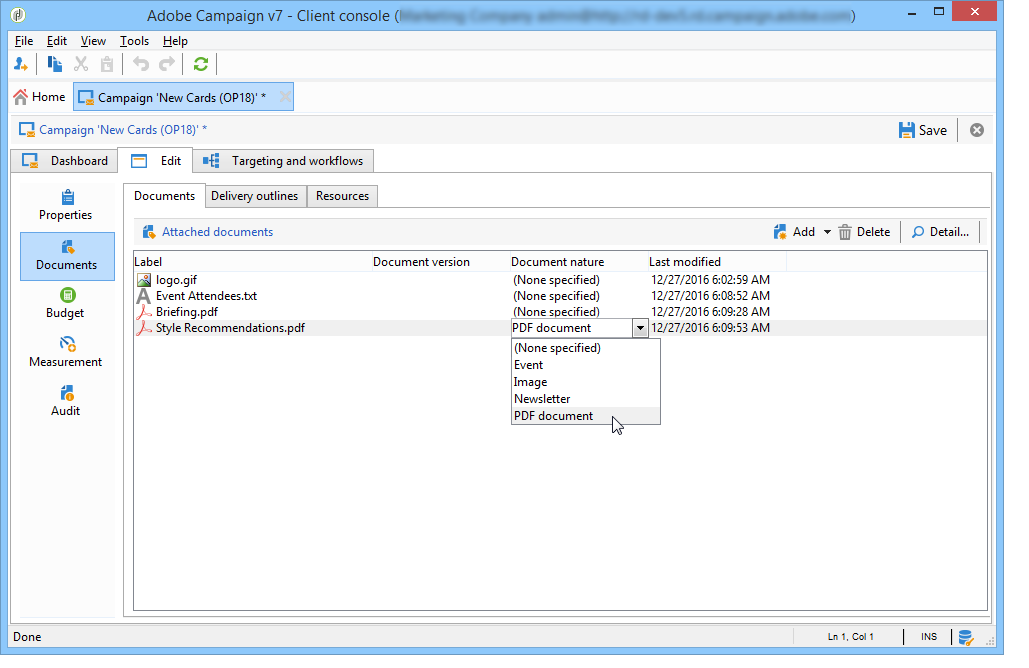Click the Document nature cell for Briefing.pdf
1029x668 pixels.
[579, 312]
